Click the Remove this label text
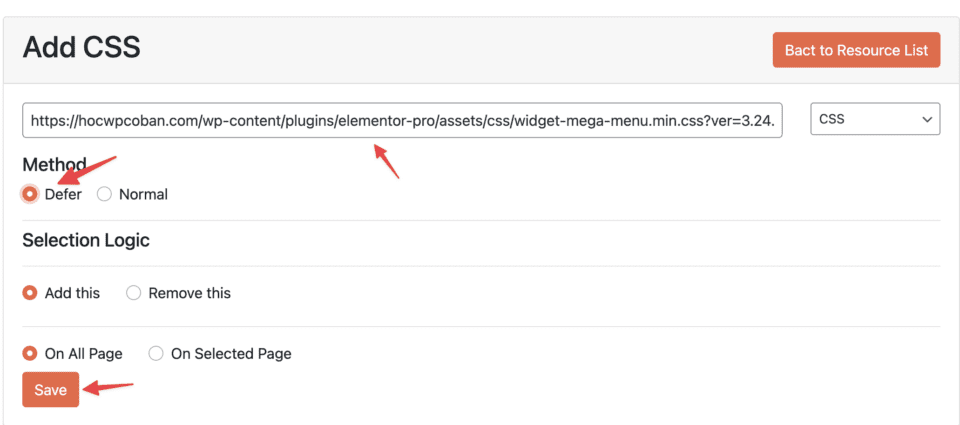This screenshot has height=425, width=960. pos(189,293)
